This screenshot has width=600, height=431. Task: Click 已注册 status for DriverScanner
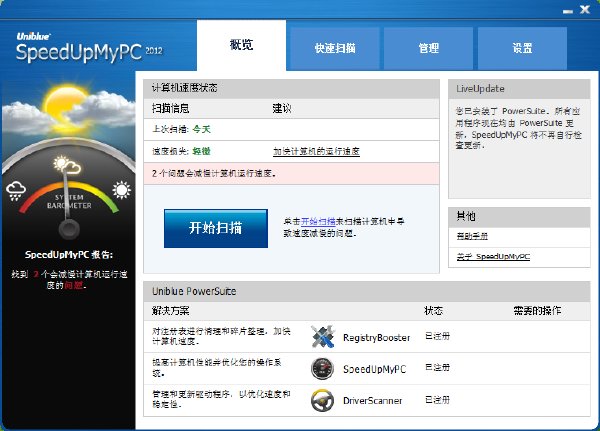click(x=437, y=400)
